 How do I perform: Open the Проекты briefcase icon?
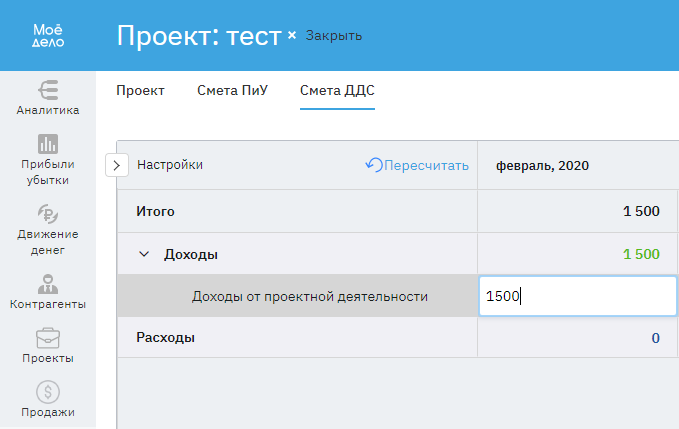pyautogui.click(x=48, y=338)
